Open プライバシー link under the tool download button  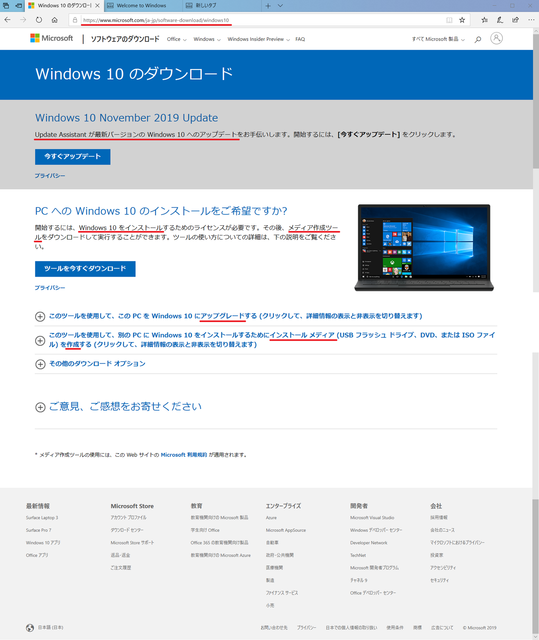tap(50, 288)
